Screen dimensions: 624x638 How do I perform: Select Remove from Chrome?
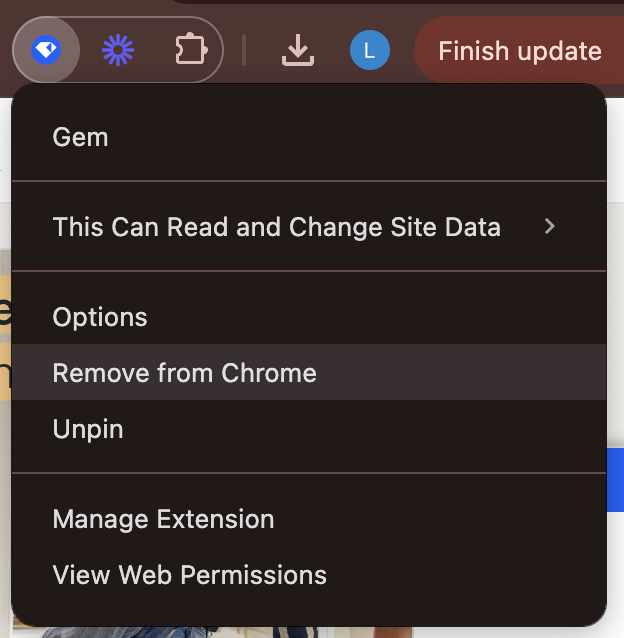point(309,372)
